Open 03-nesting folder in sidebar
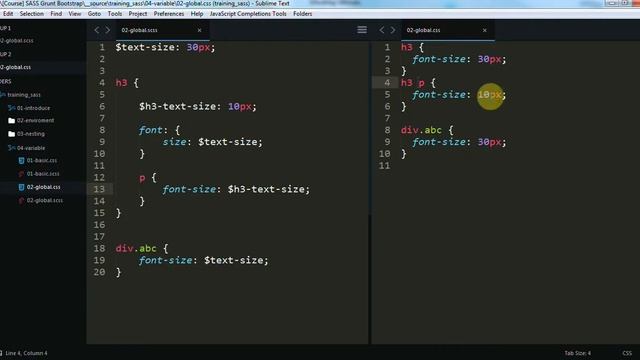Viewport: 640px width, 360px height. 31,134
